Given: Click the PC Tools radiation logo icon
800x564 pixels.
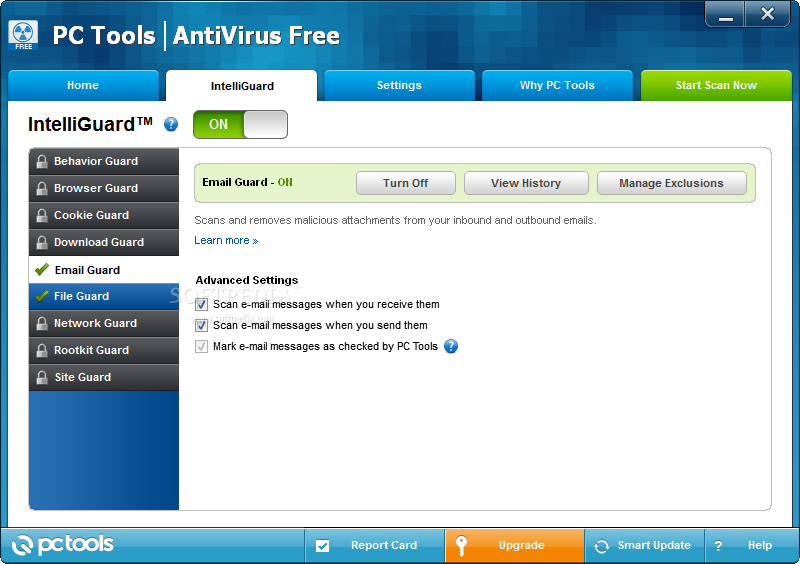Looking at the screenshot, I should (x=23, y=35).
